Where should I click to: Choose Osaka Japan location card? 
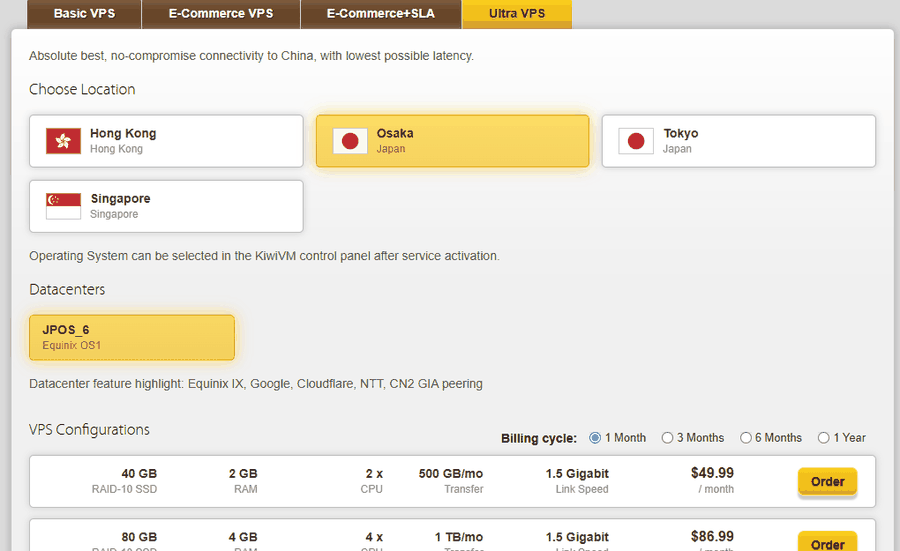pos(452,141)
